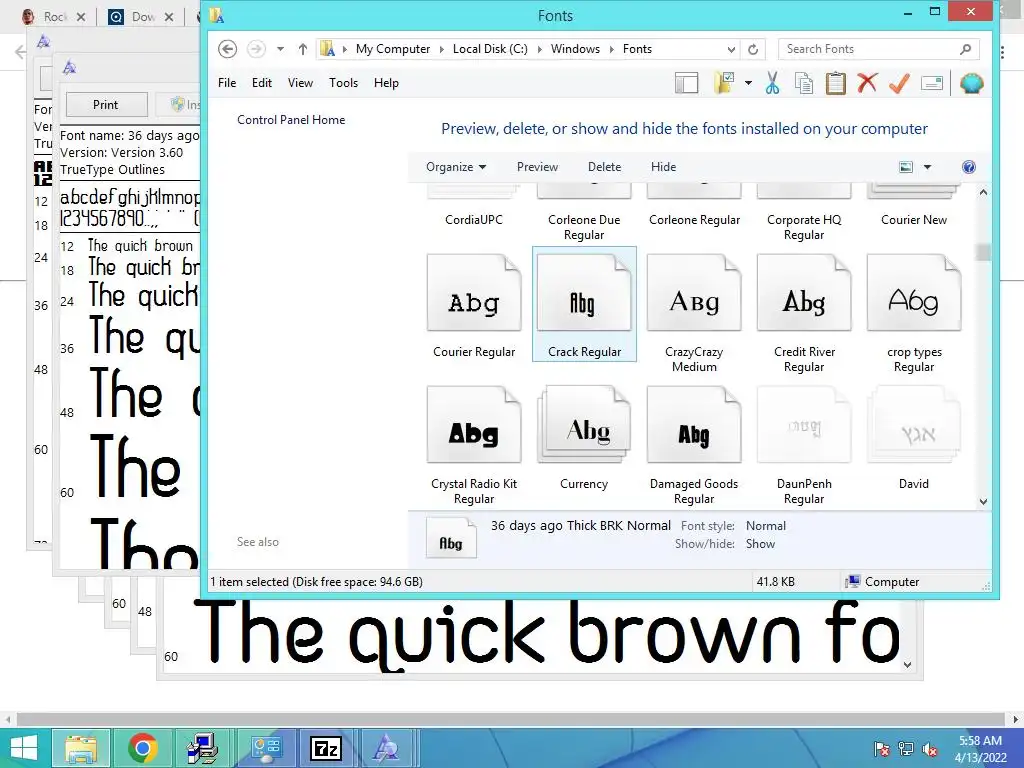Click the Courier New font label
This screenshot has height=768, width=1024.
[914, 219]
